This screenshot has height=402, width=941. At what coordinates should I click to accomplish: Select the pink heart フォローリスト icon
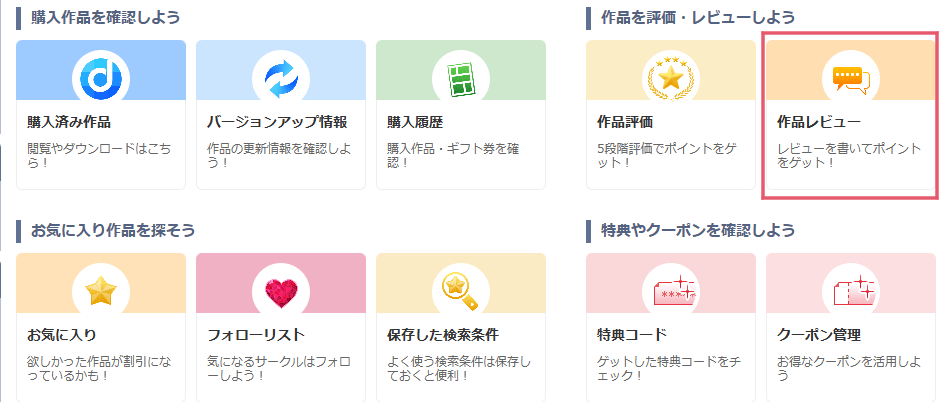click(281, 293)
